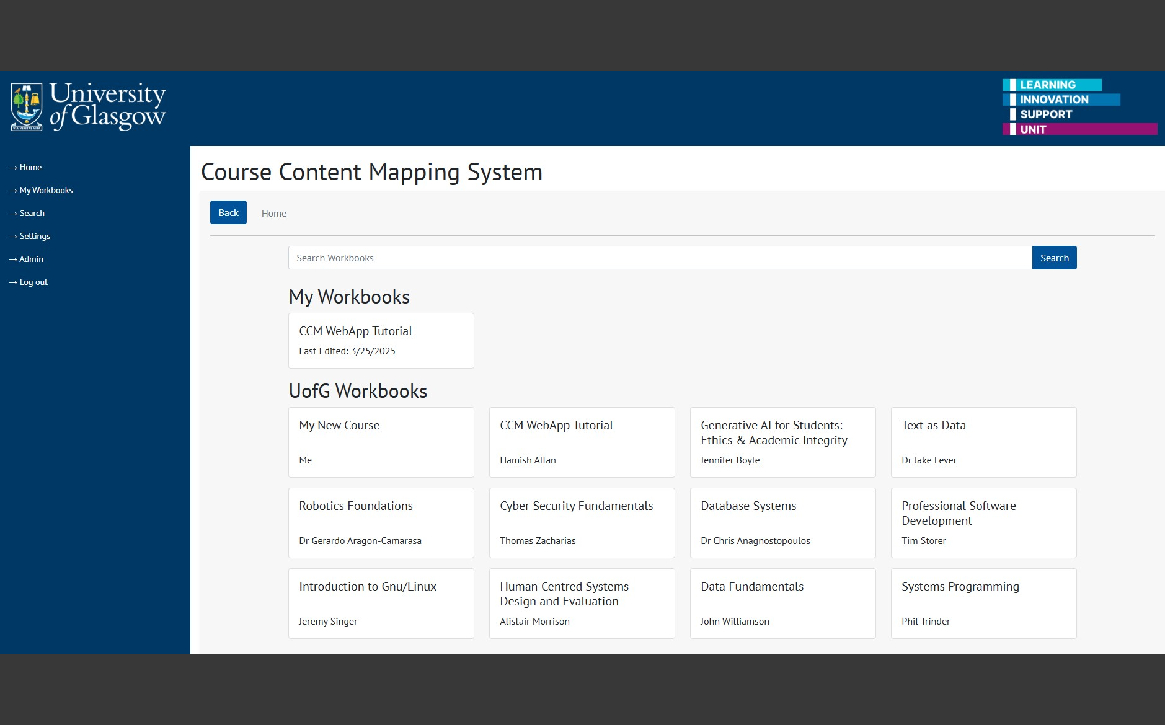Click the Home breadcrumb link

click(x=274, y=213)
